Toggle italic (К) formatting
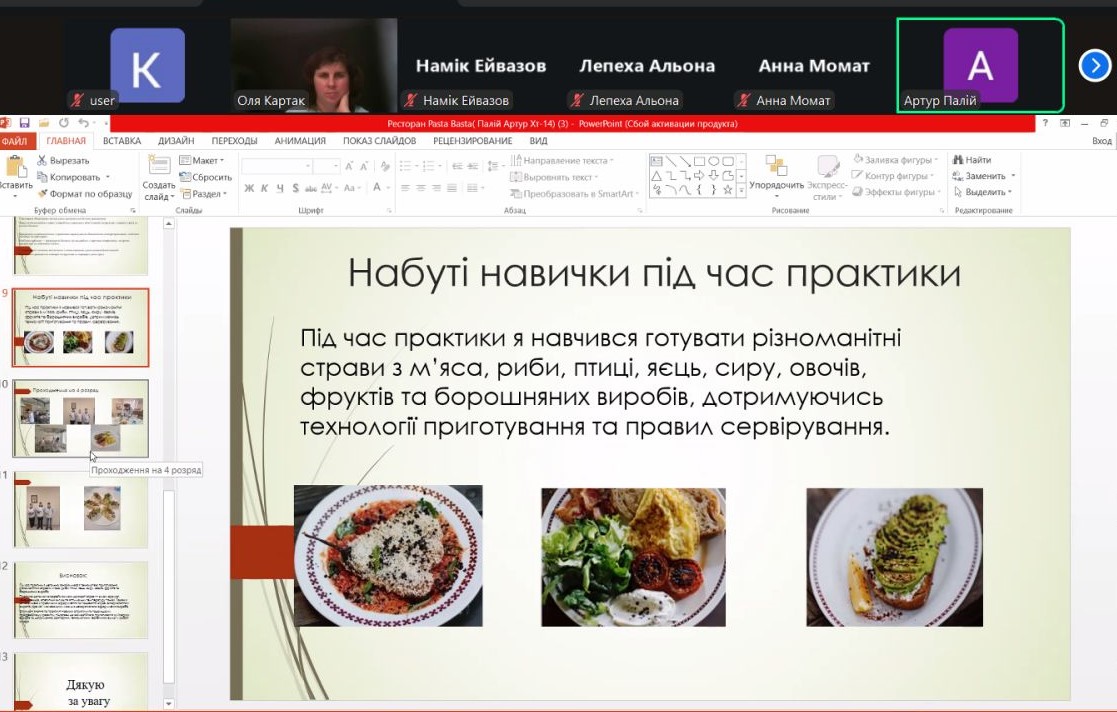Image resolution: width=1117 pixels, height=712 pixels. (265, 188)
